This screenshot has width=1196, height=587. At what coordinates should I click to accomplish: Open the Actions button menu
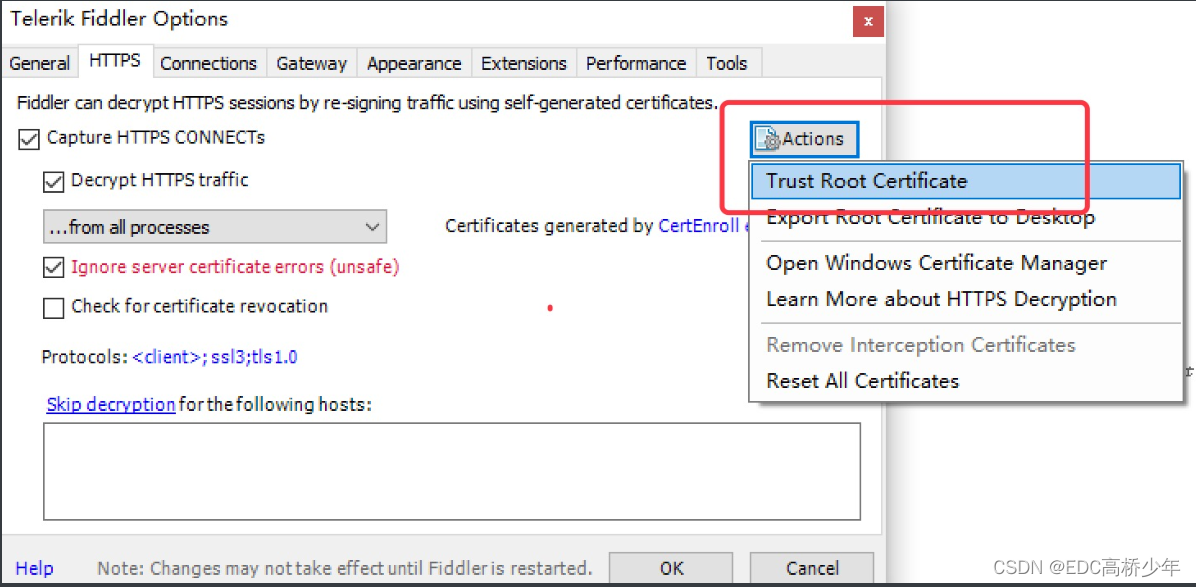(805, 139)
